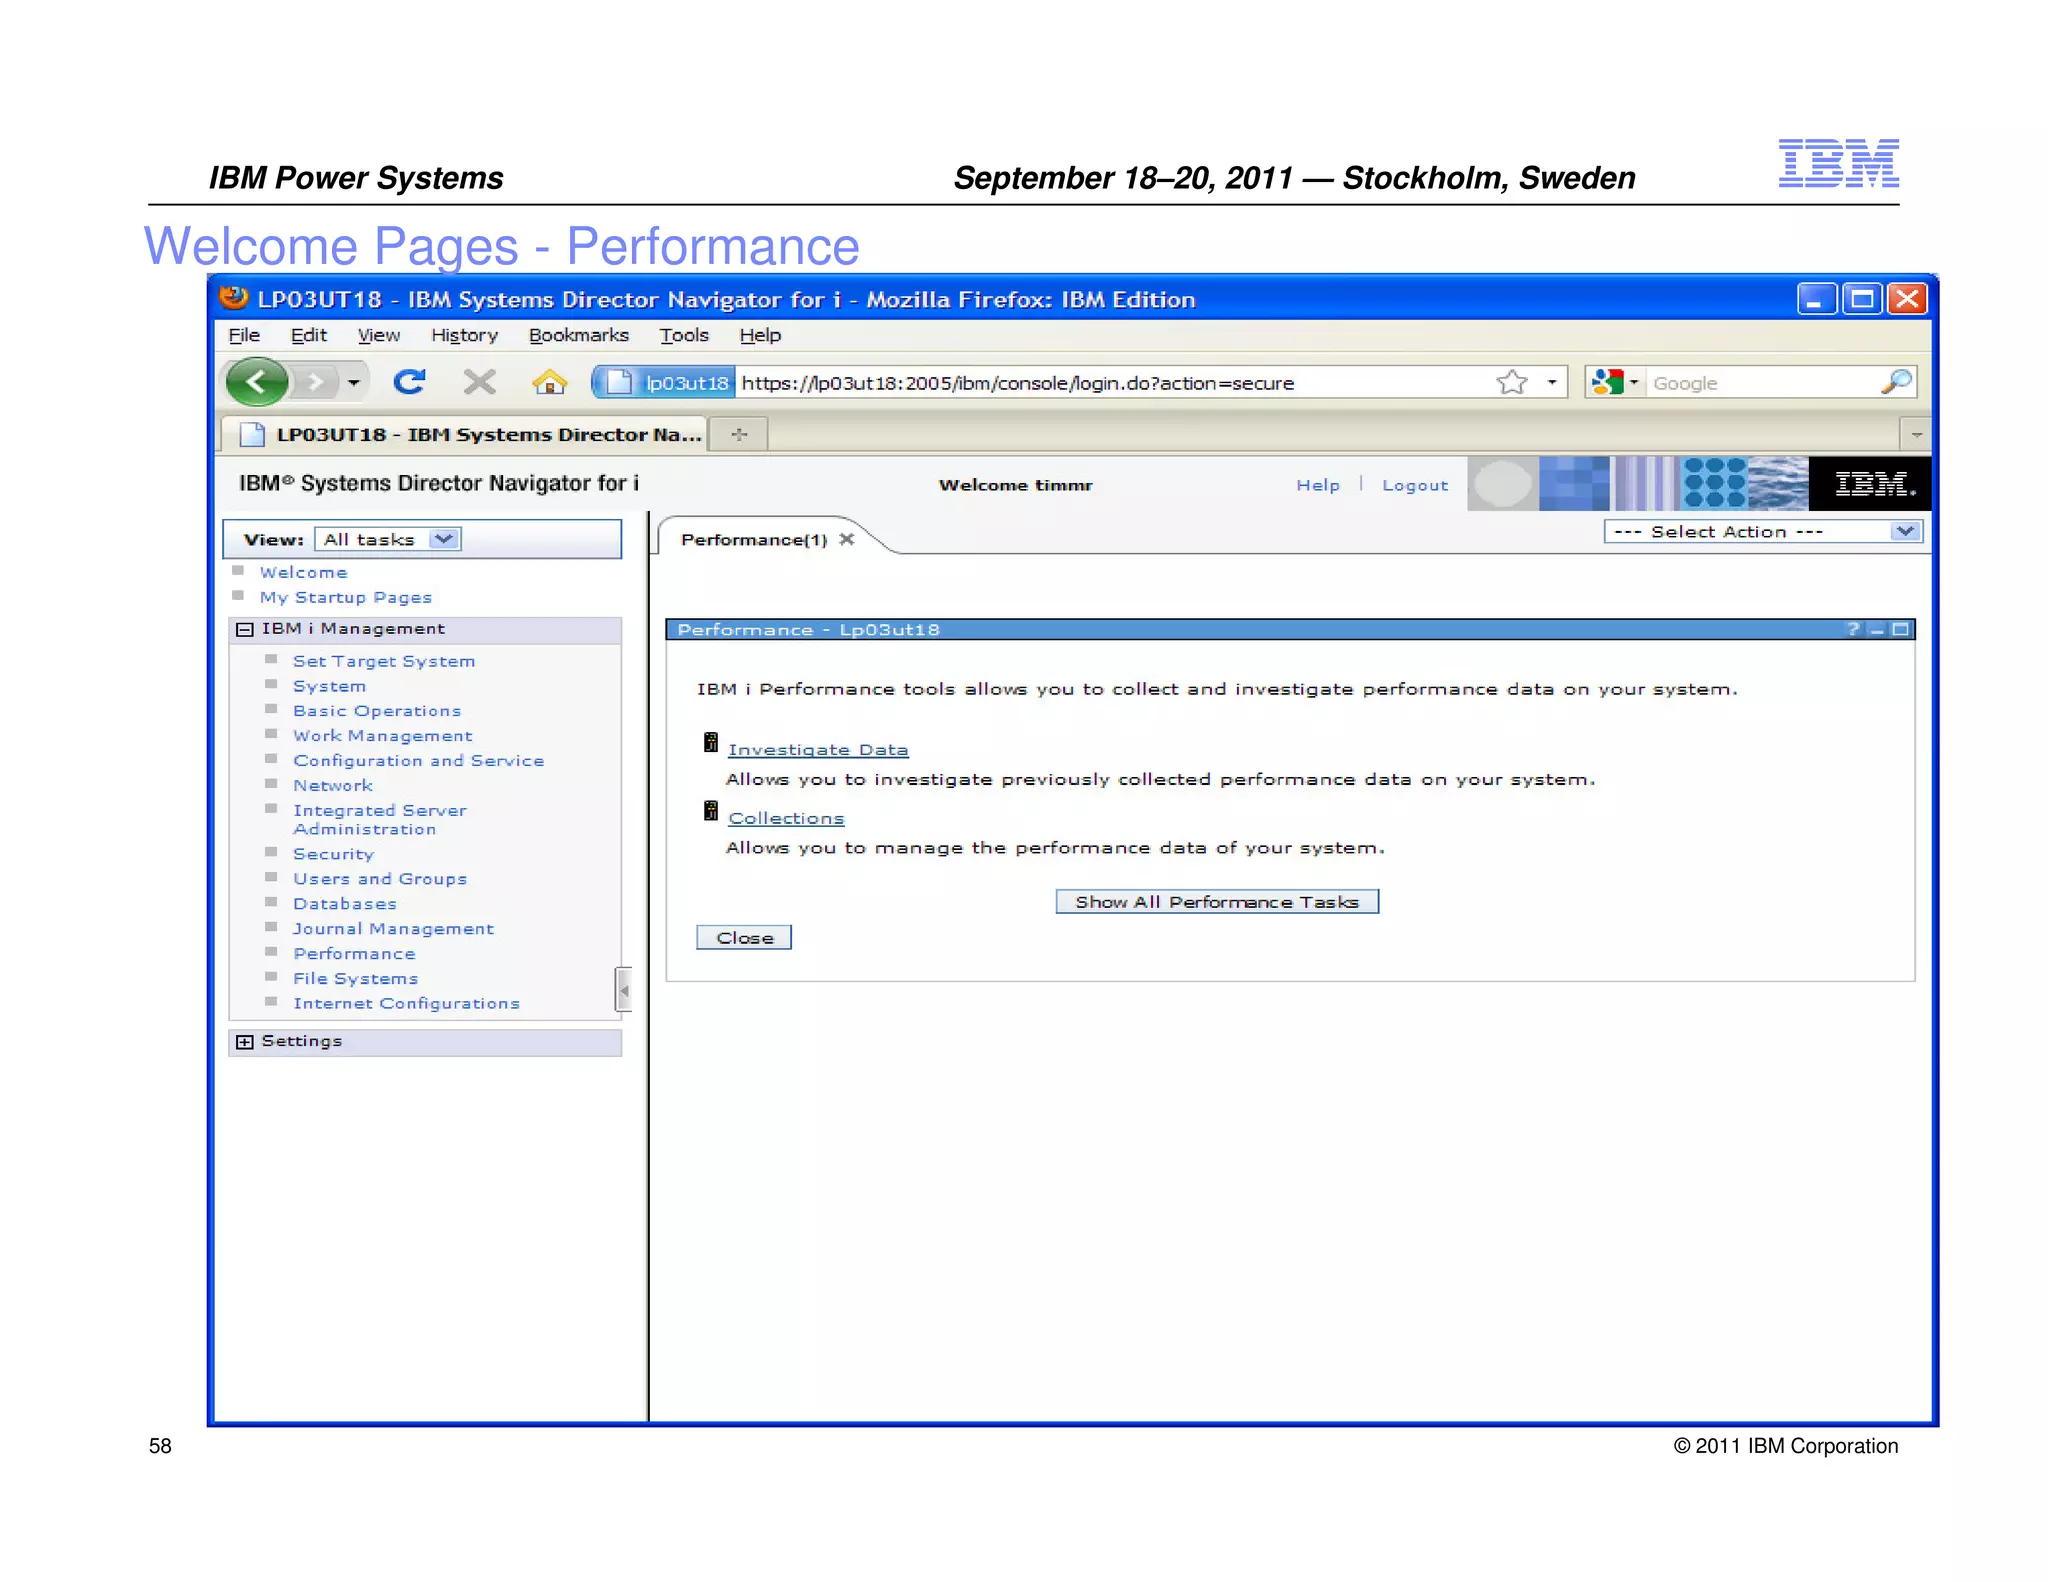
Task: Open the File menu
Action: click(x=243, y=335)
